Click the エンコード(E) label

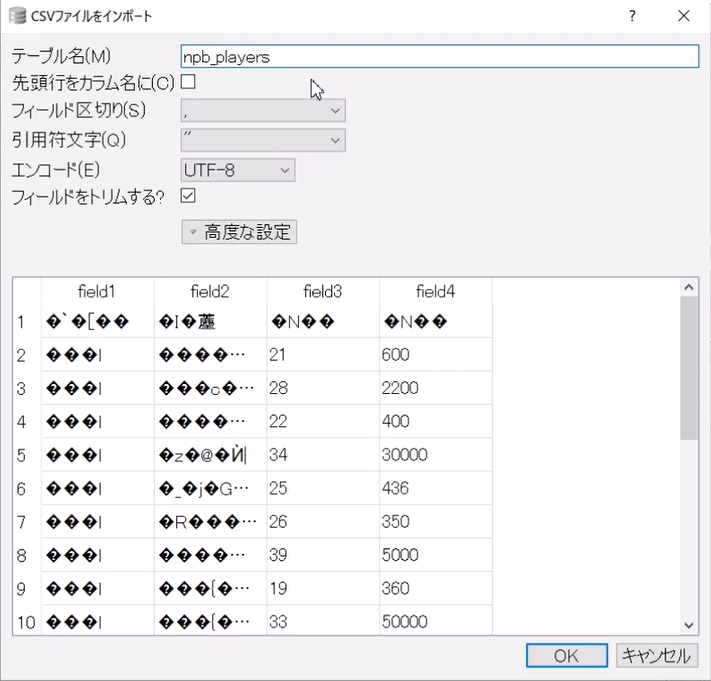click(x=56, y=170)
